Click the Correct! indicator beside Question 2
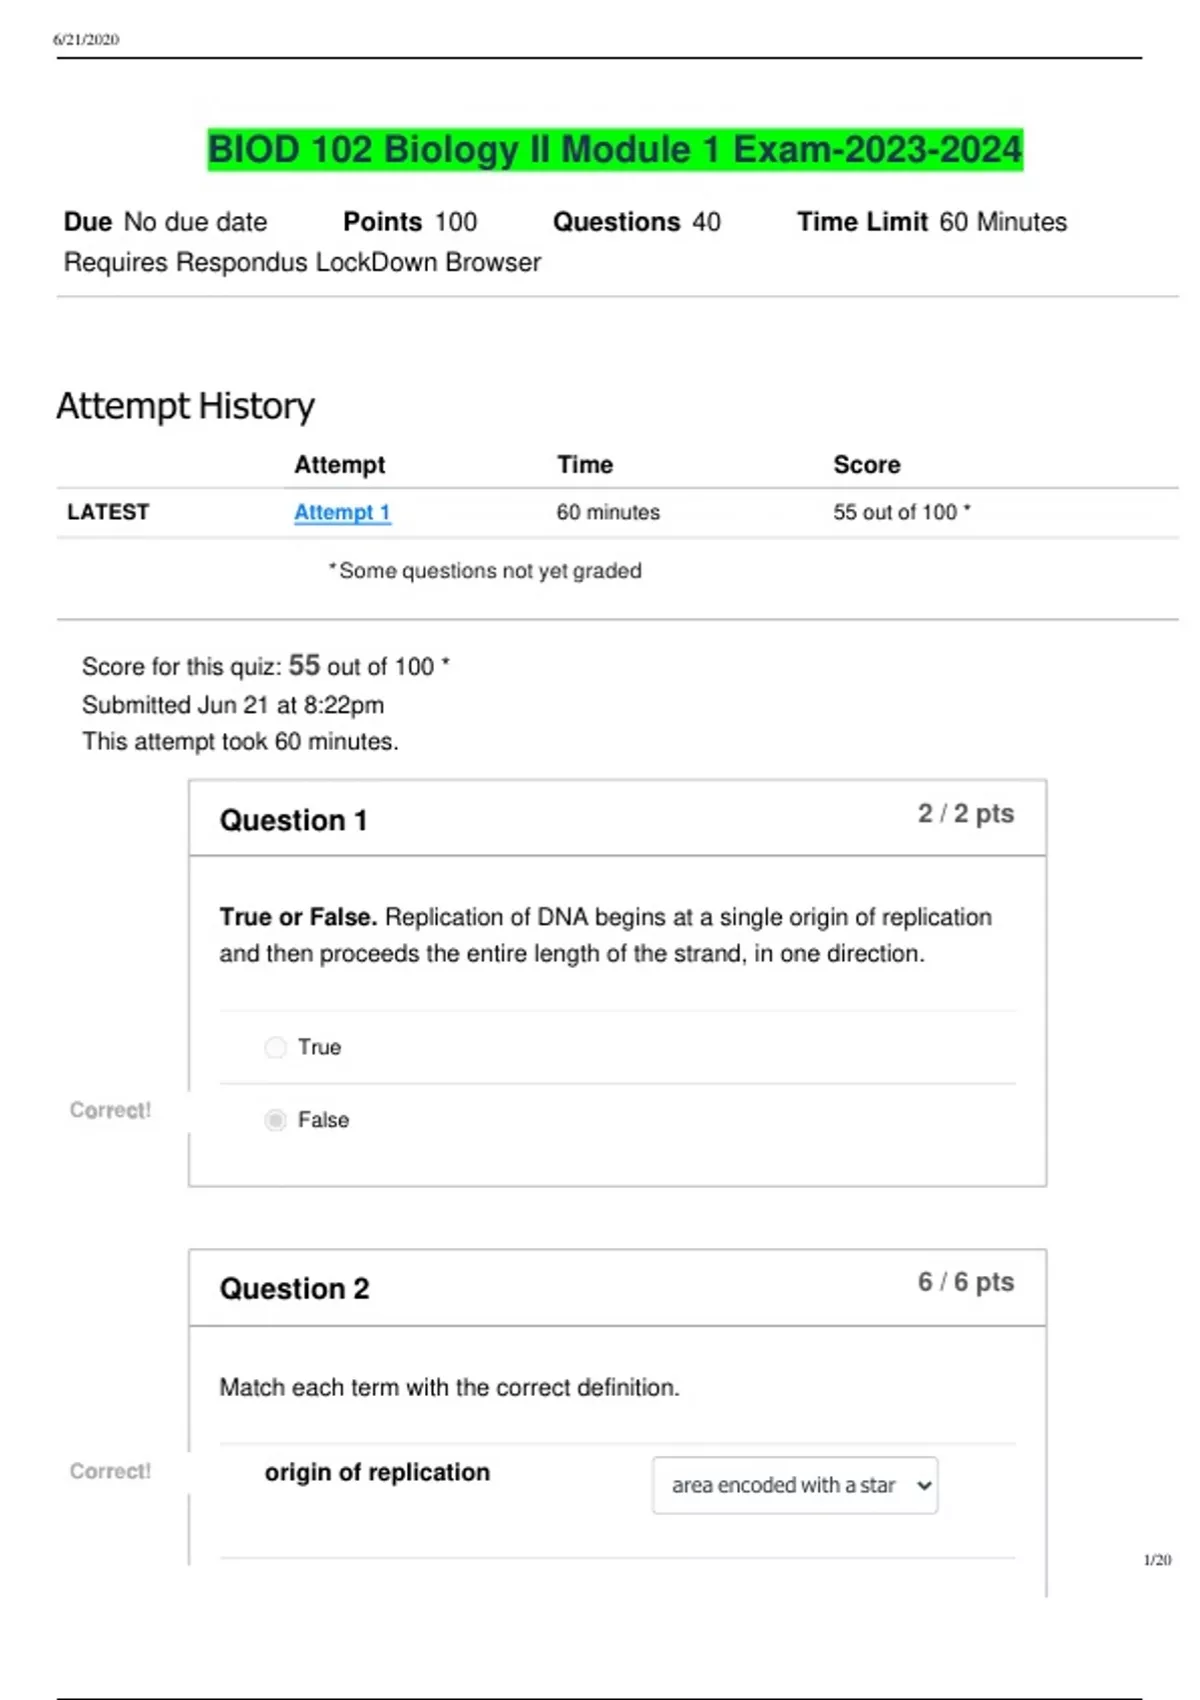Viewport: 1200px width, 1700px height. (x=110, y=1471)
